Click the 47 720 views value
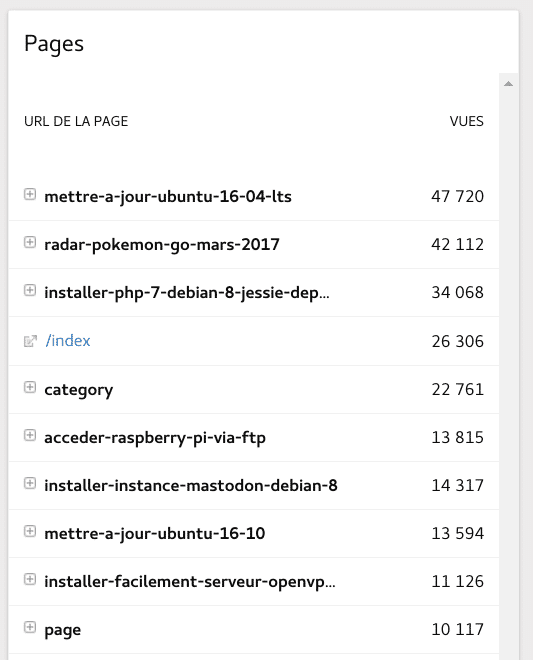The width and height of the screenshot is (533, 660). pyautogui.click(x=457, y=197)
